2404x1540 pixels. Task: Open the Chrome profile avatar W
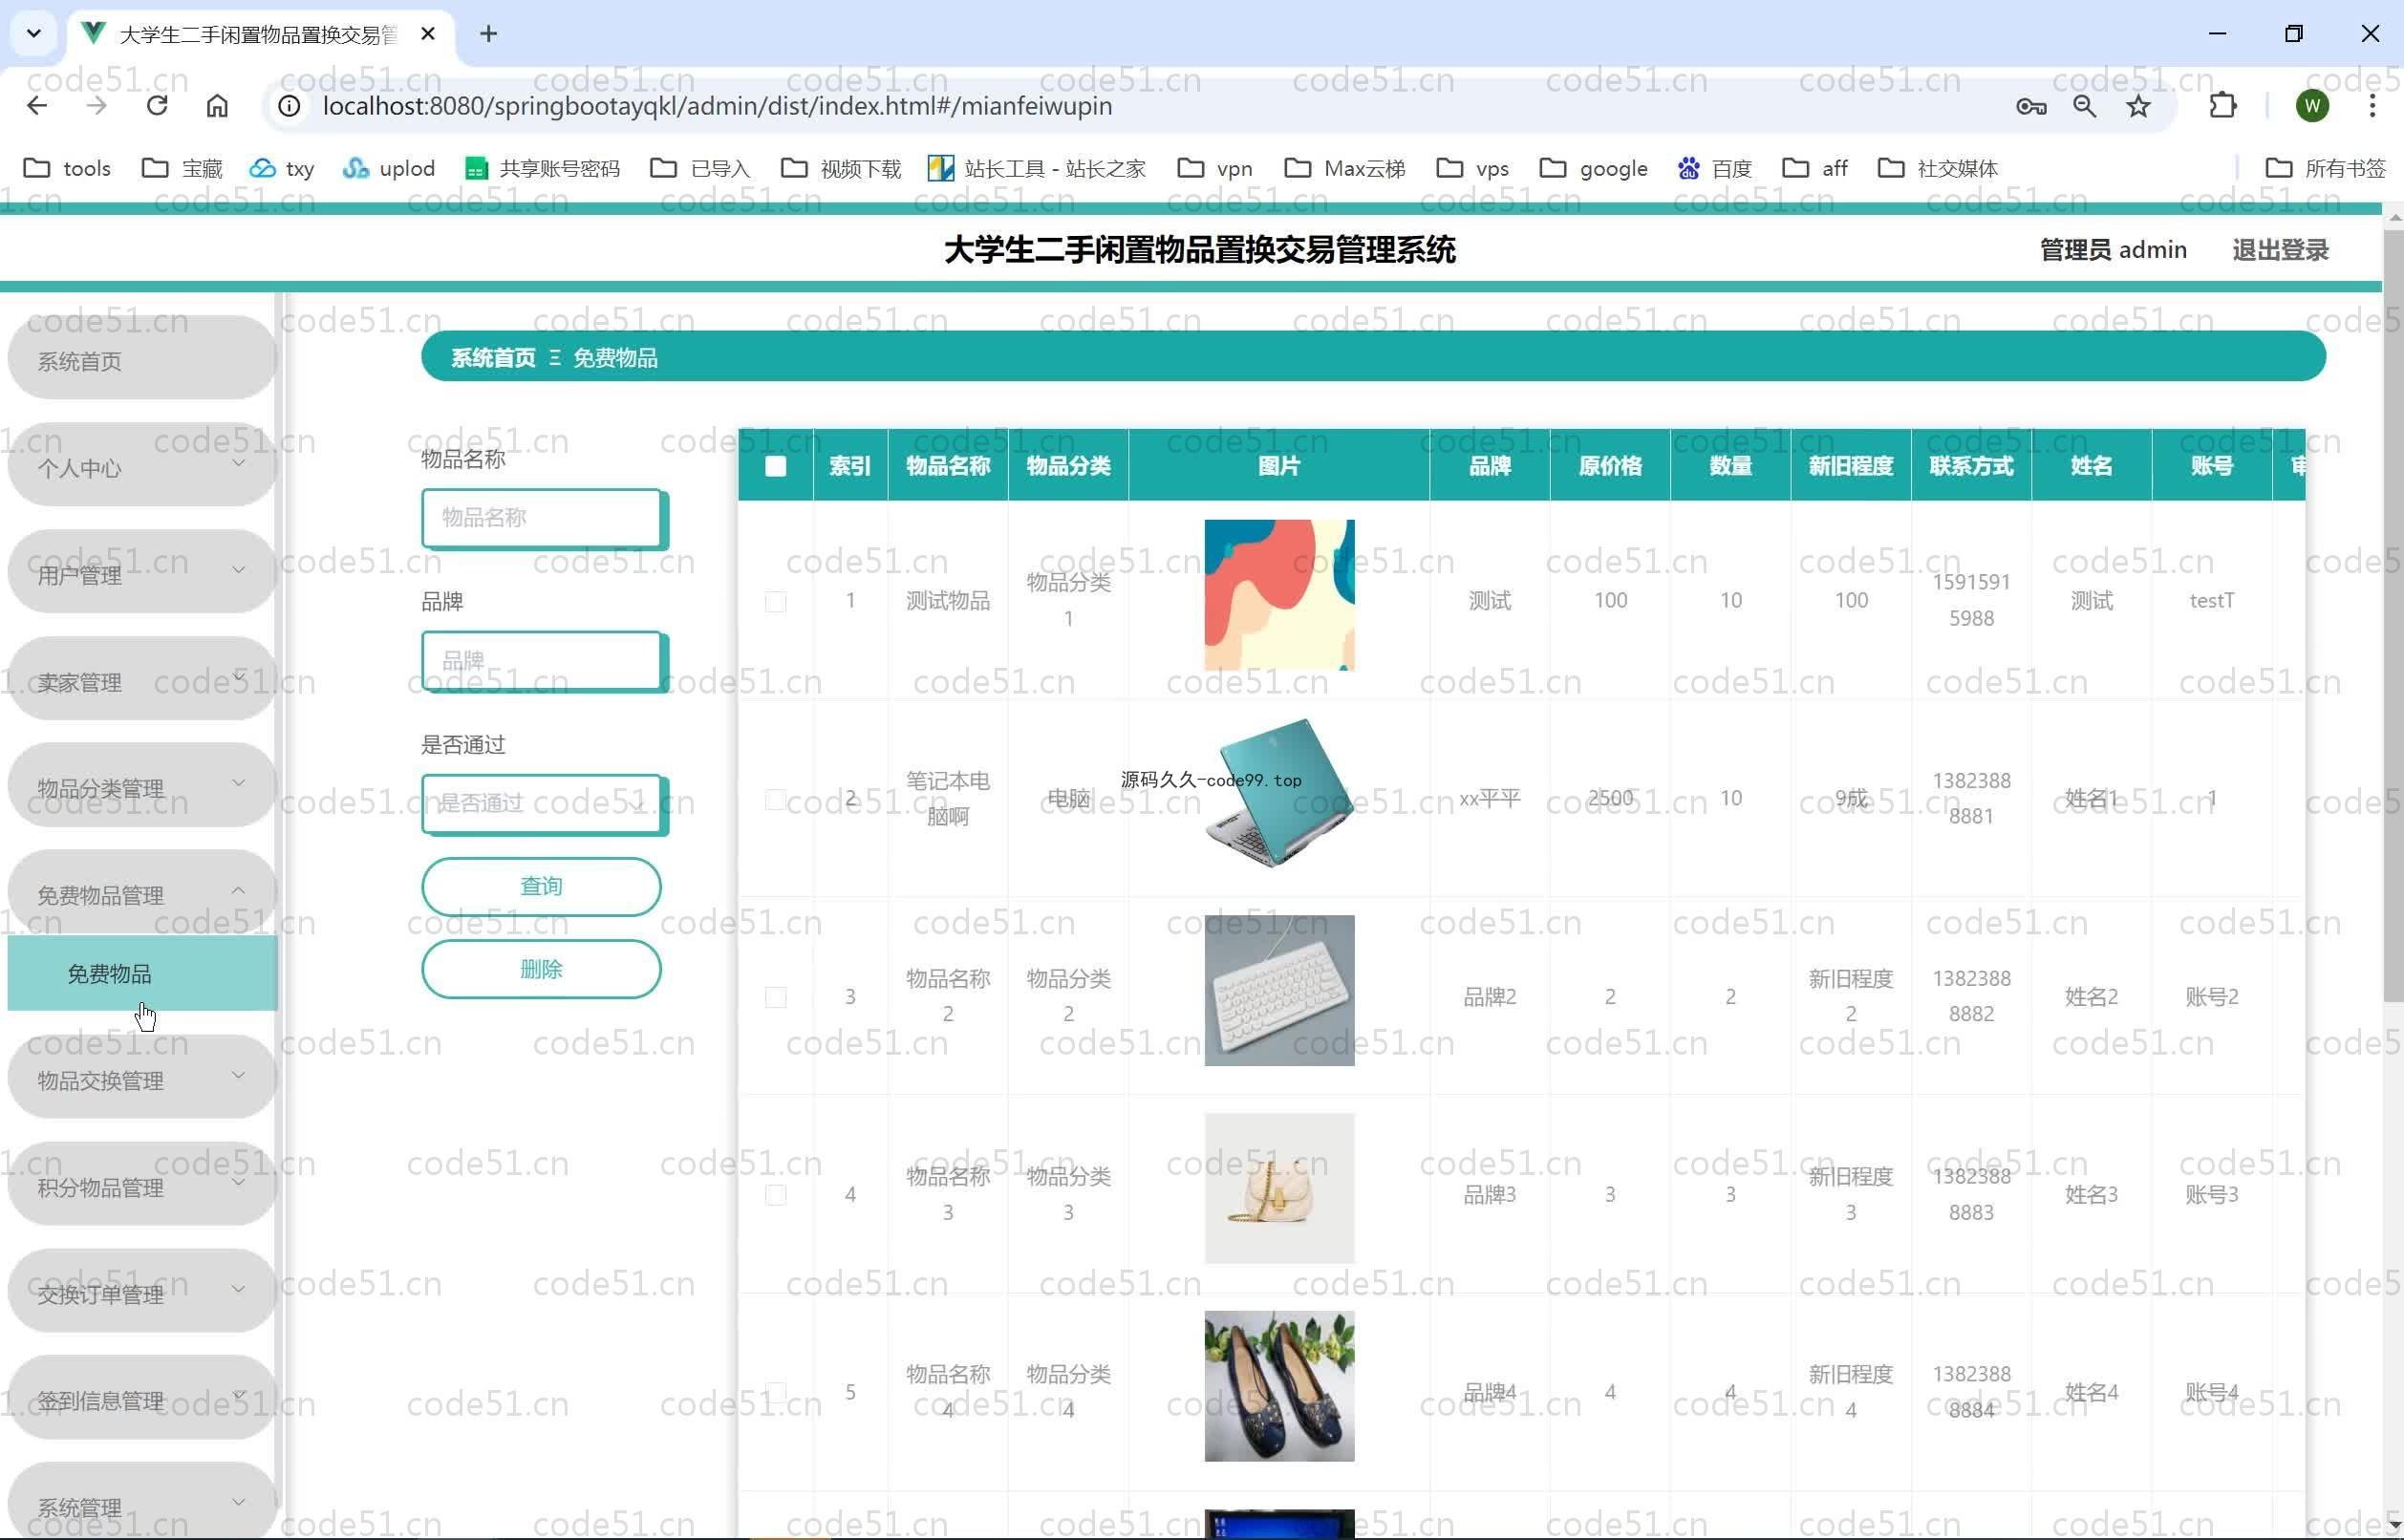point(2312,106)
